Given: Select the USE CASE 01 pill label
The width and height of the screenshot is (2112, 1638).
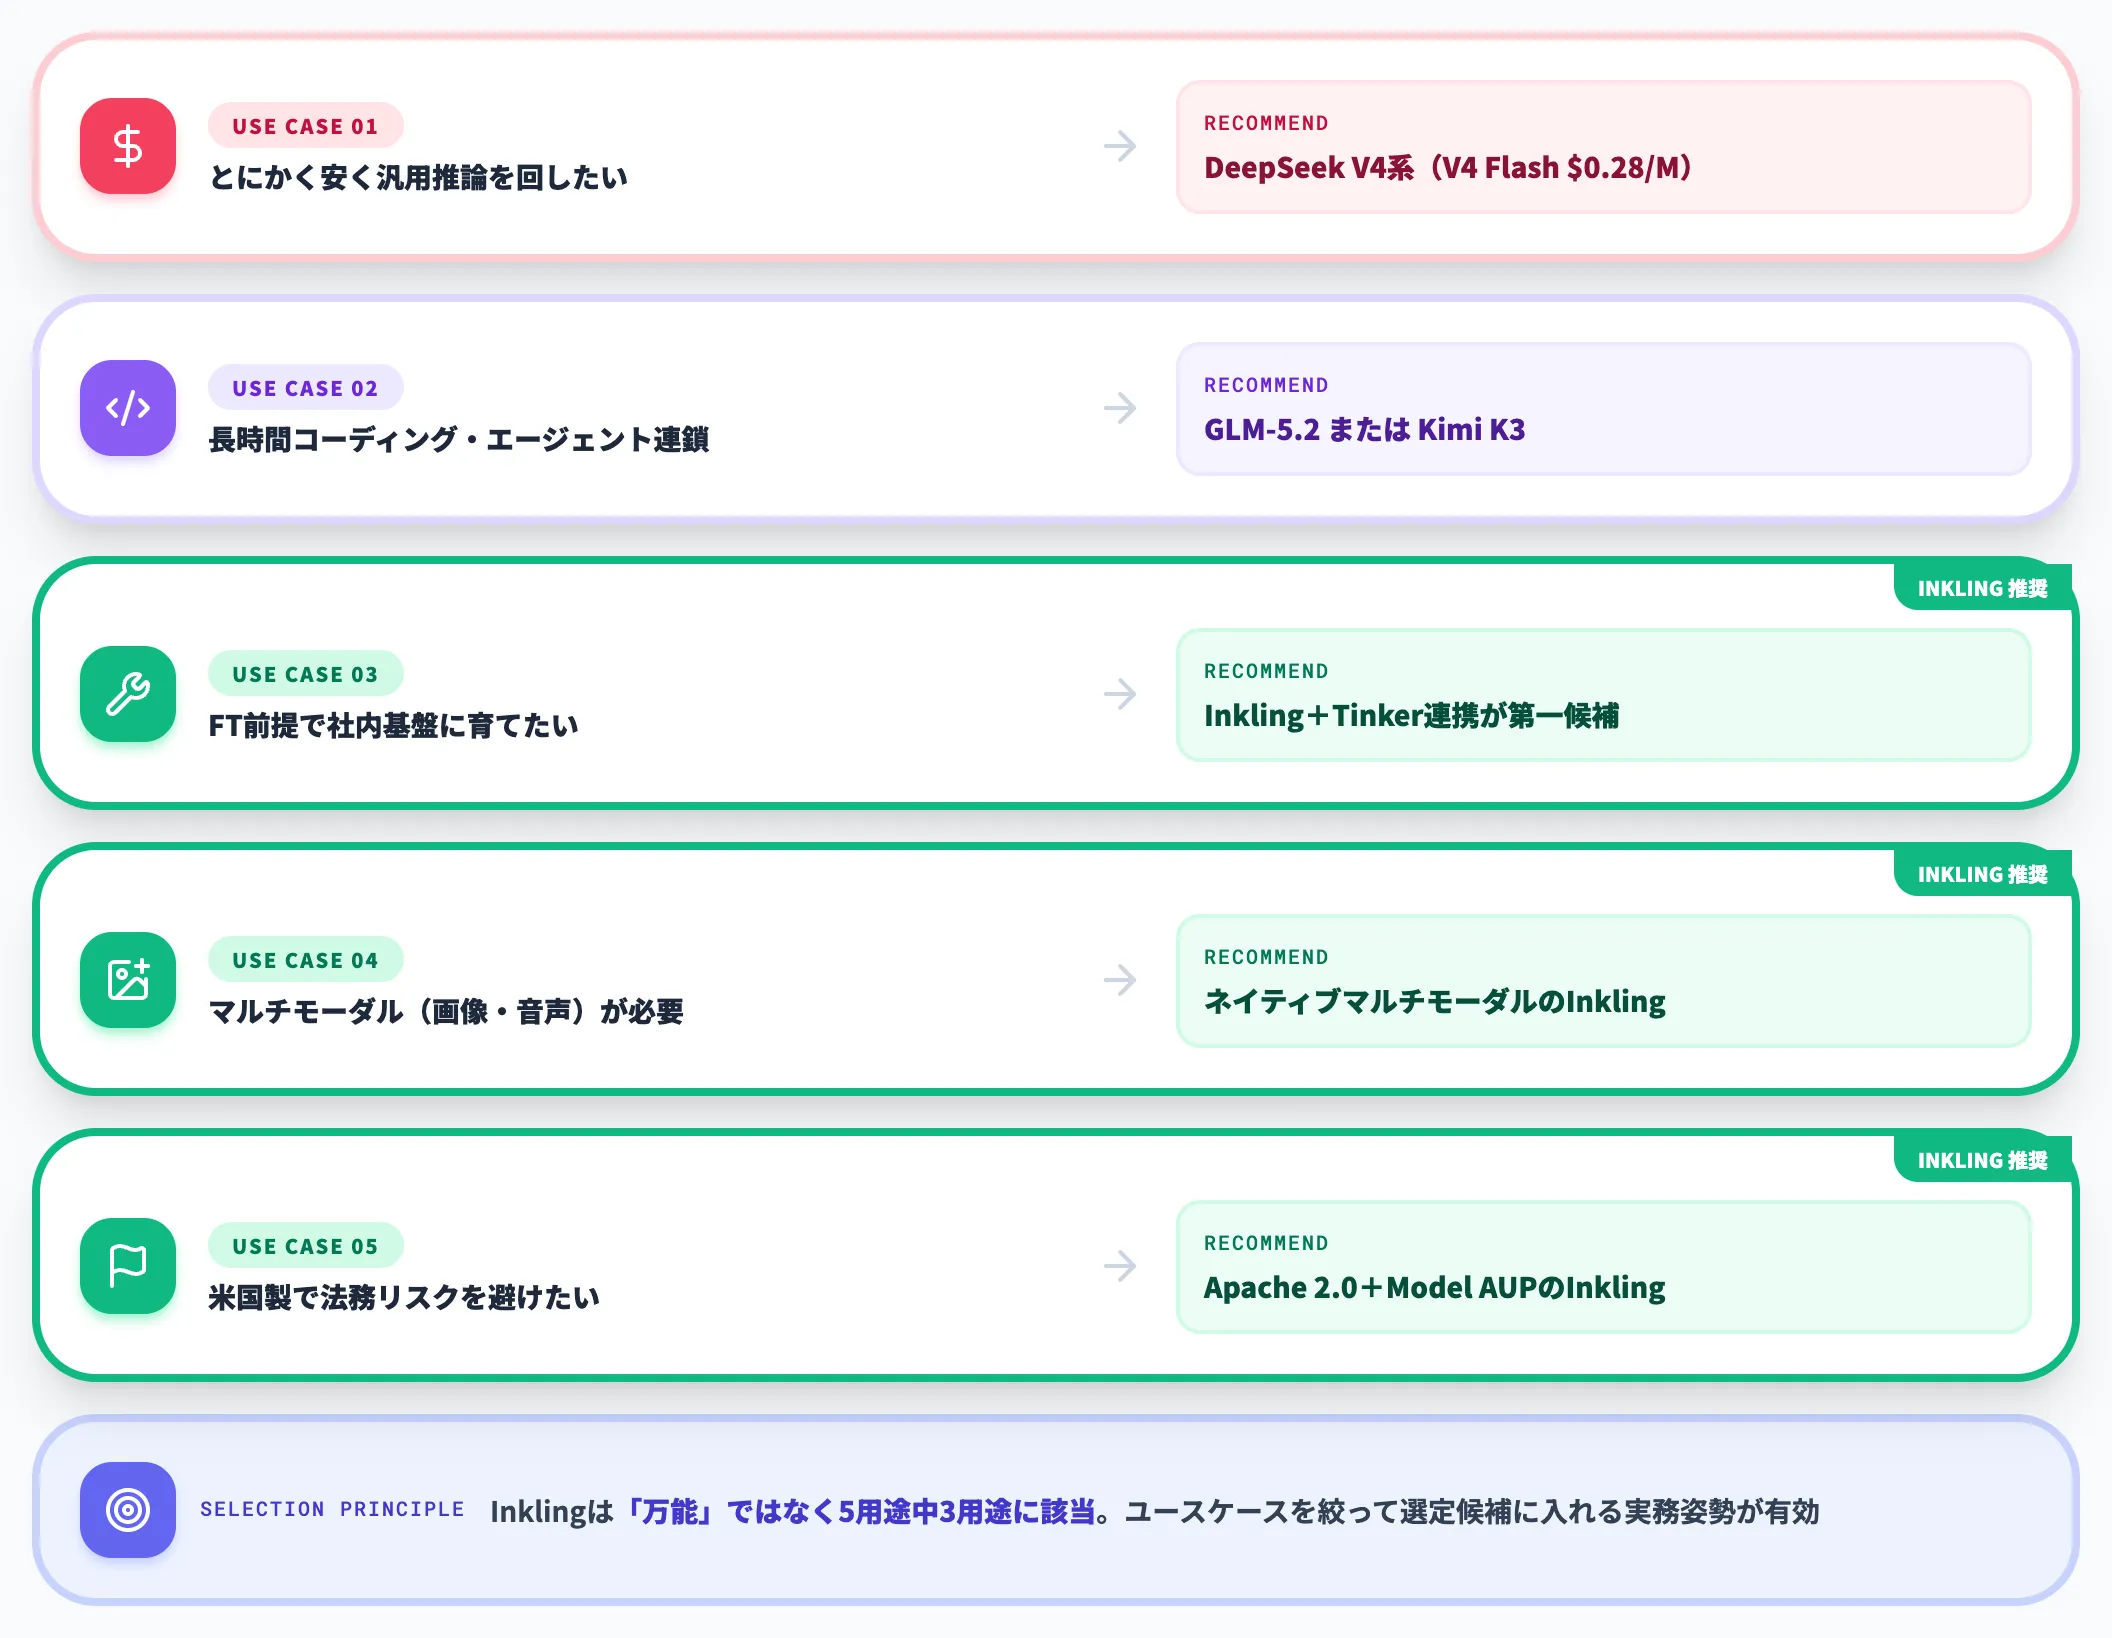Looking at the screenshot, I should pyautogui.click(x=305, y=126).
